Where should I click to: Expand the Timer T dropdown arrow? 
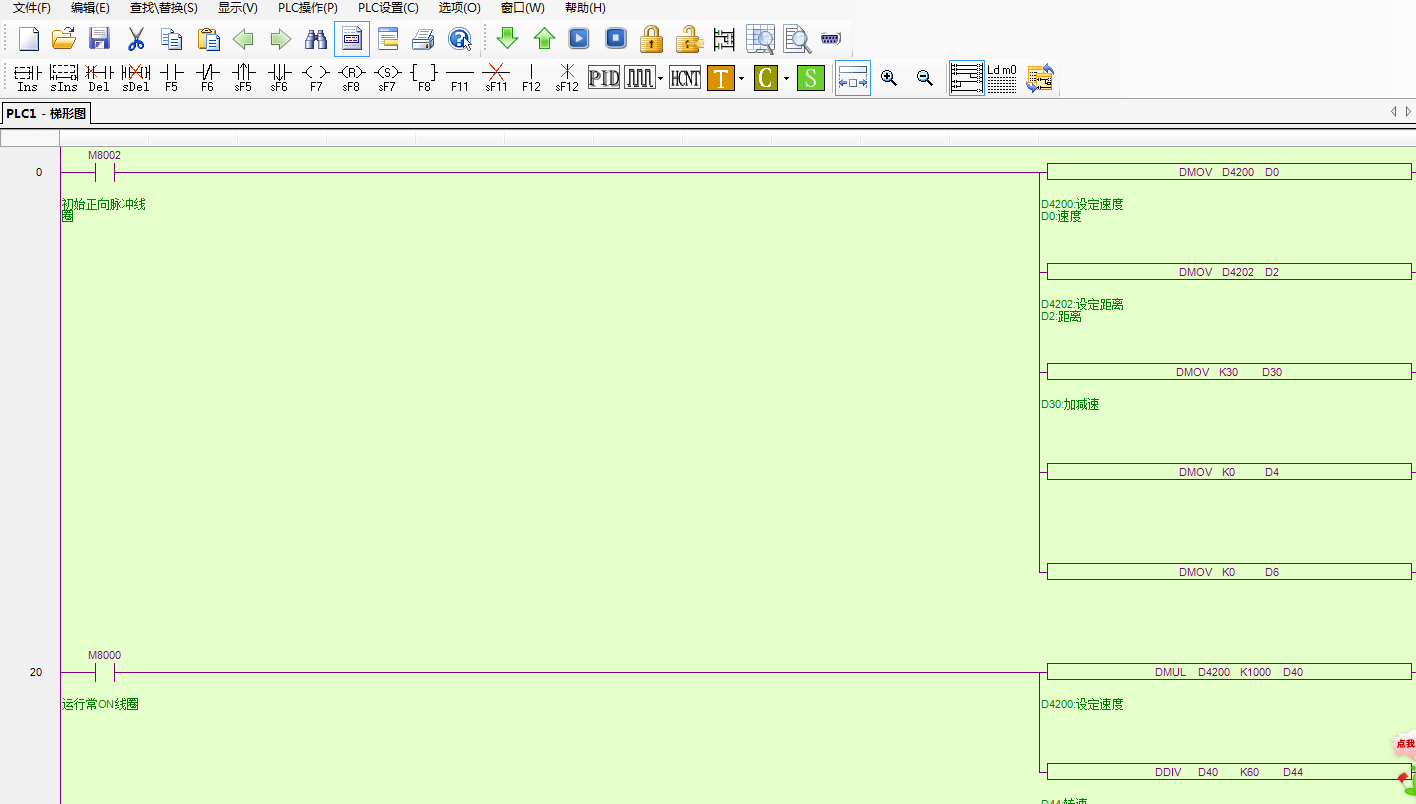(x=741, y=78)
